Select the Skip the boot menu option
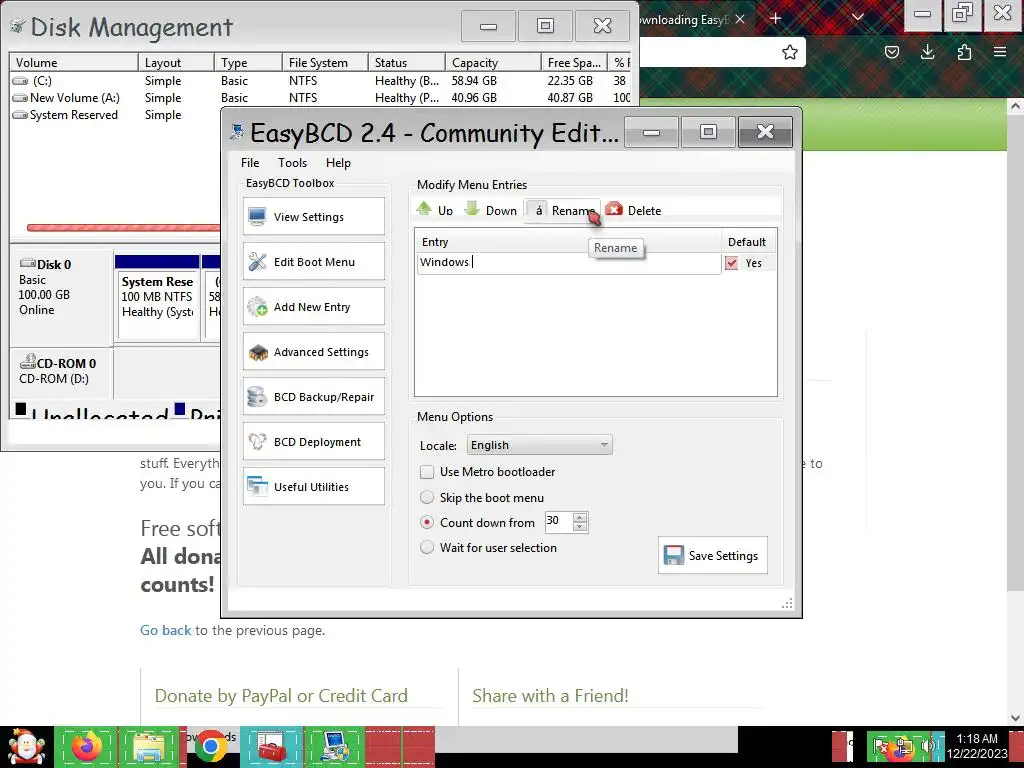Screen dimensions: 1024x768 (x=427, y=497)
